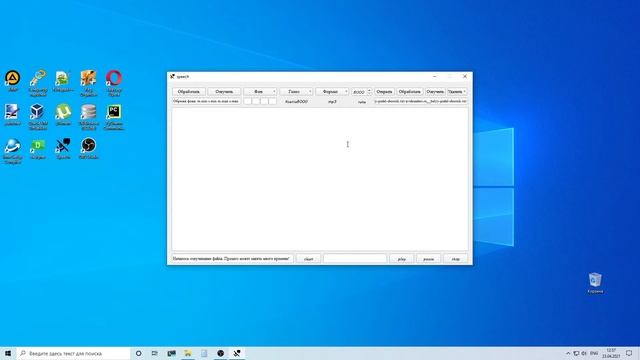This screenshot has height=360, width=640.
Task: Click into the large empty text area
Action: coord(320,179)
